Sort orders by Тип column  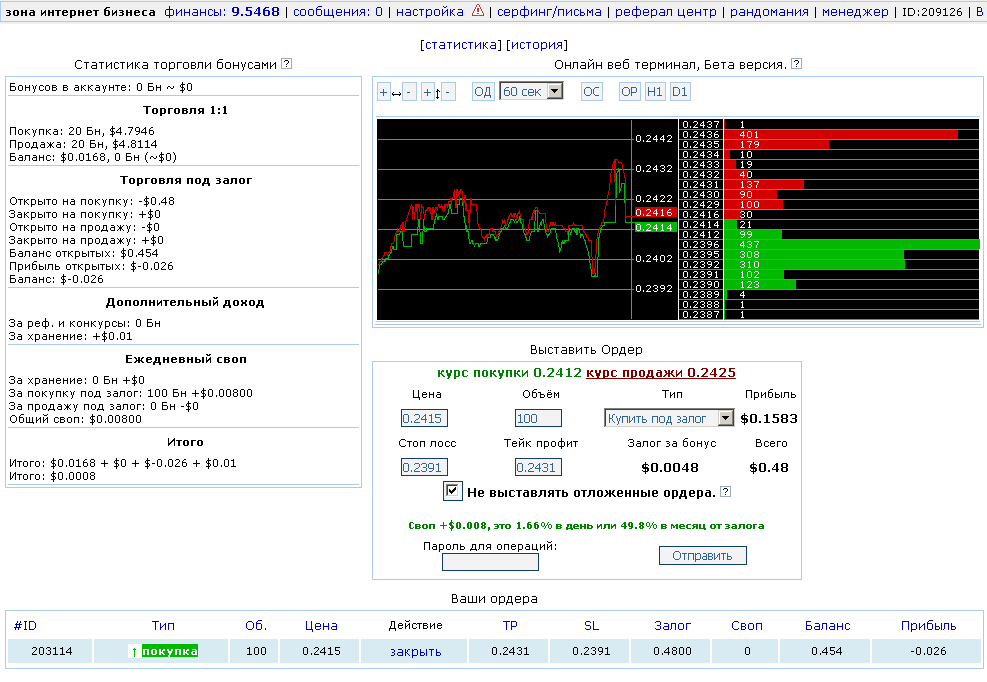click(163, 625)
